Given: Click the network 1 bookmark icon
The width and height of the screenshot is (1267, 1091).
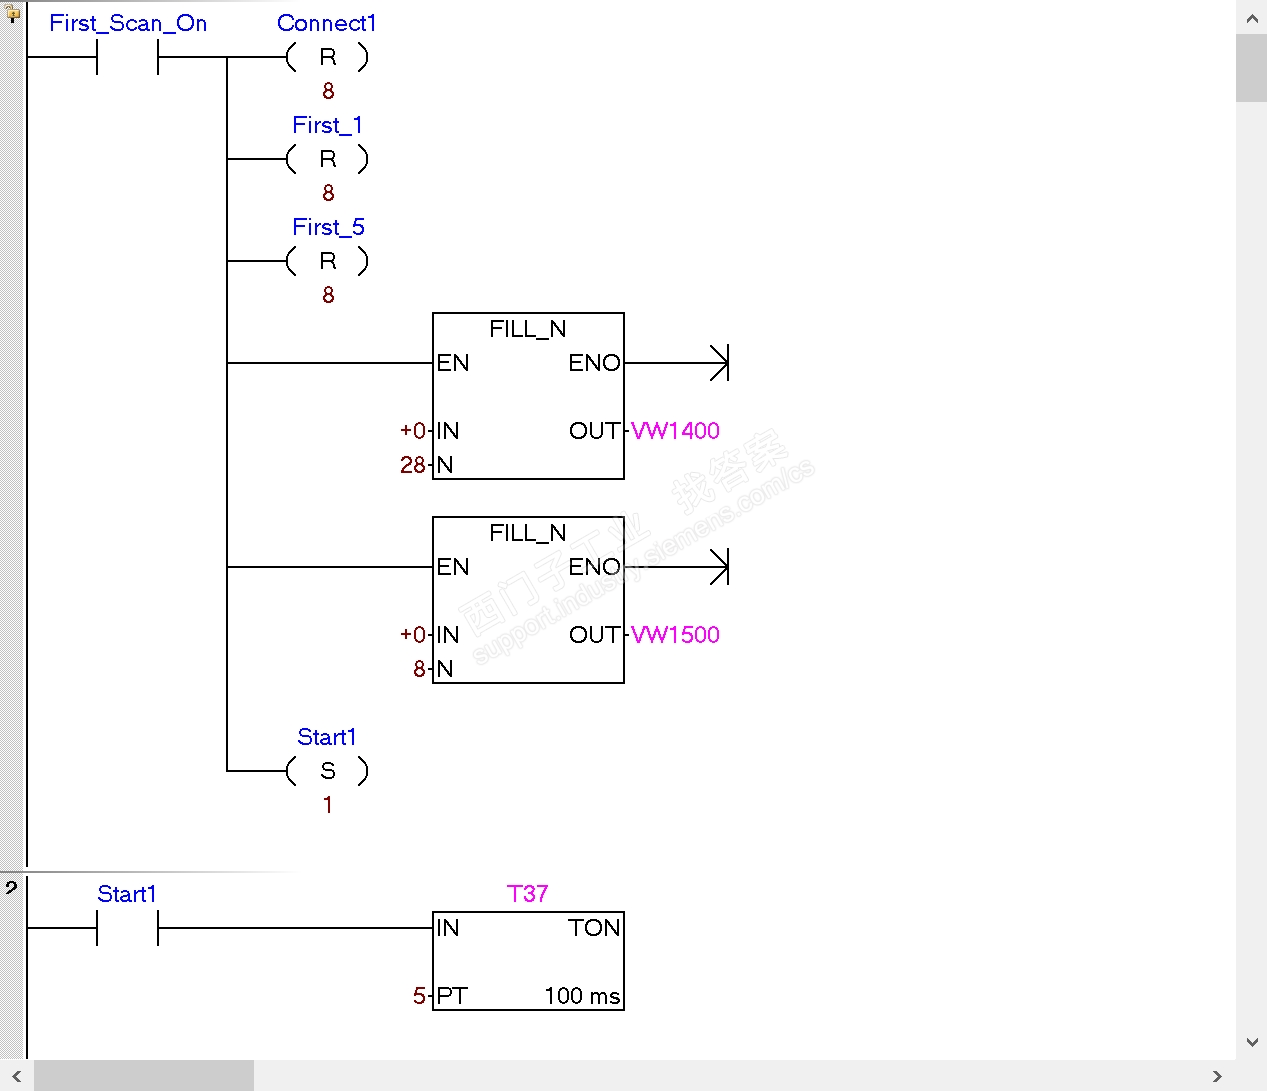Looking at the screenshot, I should (12, 14).
